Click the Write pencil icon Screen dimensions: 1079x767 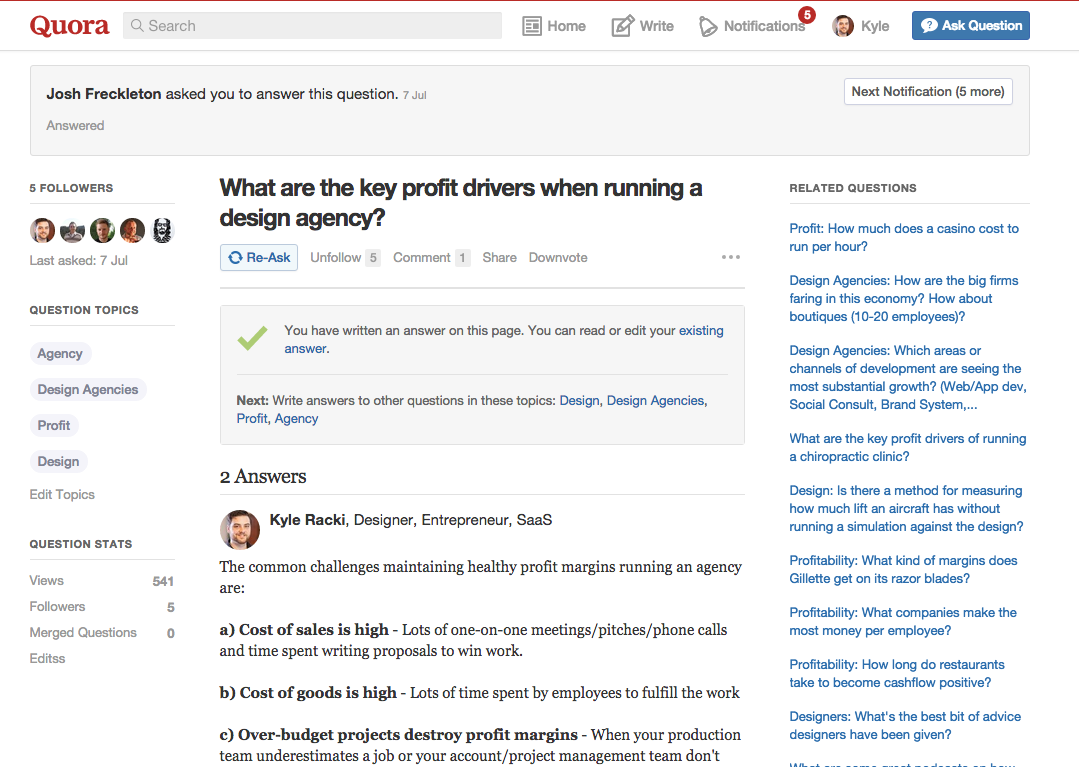point(623,26)
